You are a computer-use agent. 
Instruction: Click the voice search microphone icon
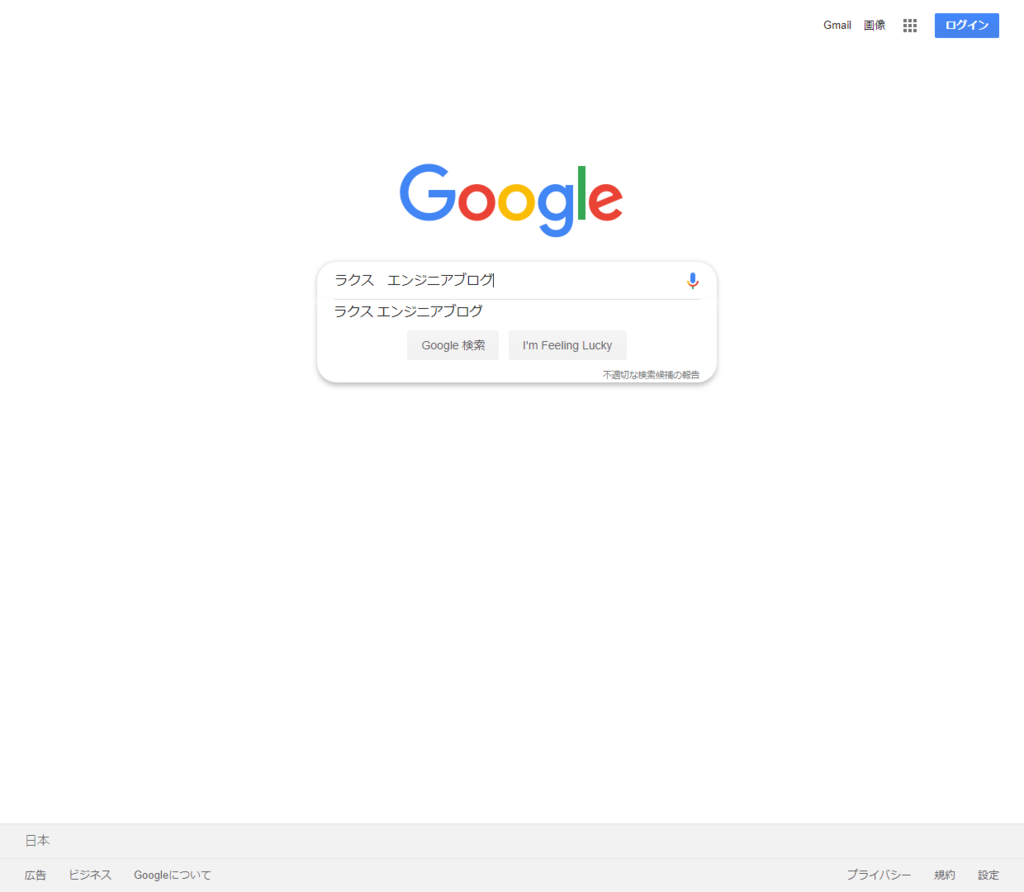692,281
